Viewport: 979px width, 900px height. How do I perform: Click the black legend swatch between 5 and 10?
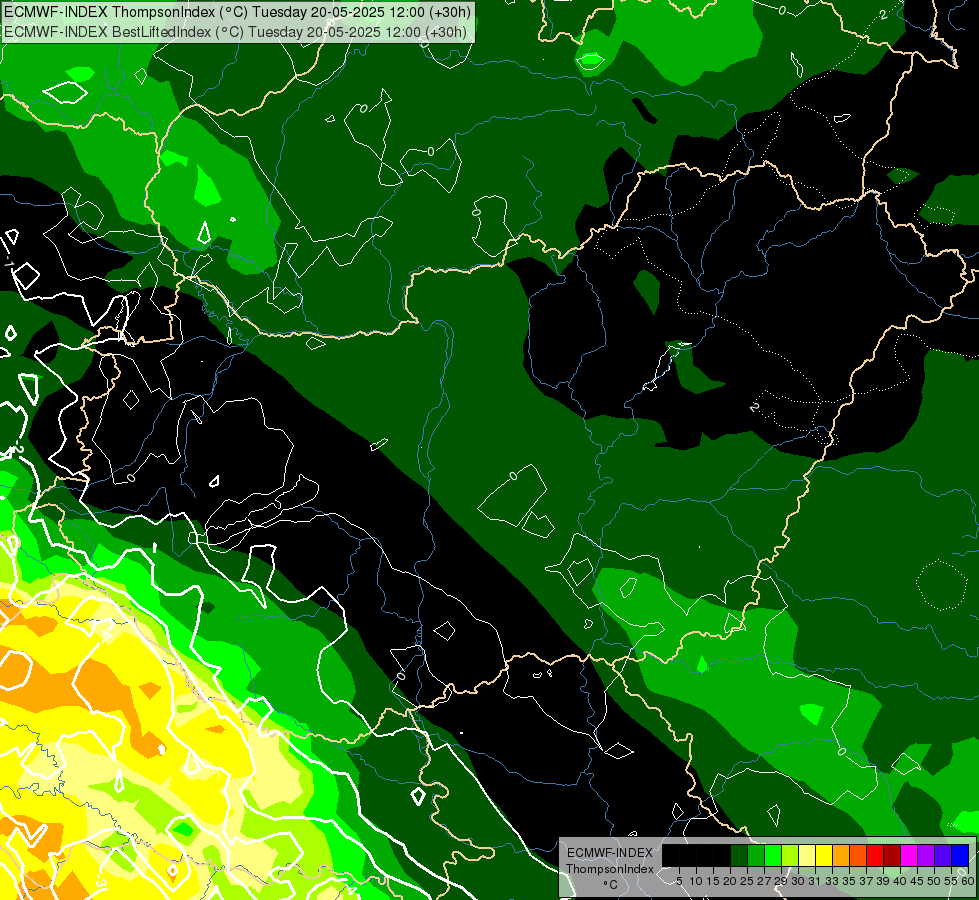(687, 855)
